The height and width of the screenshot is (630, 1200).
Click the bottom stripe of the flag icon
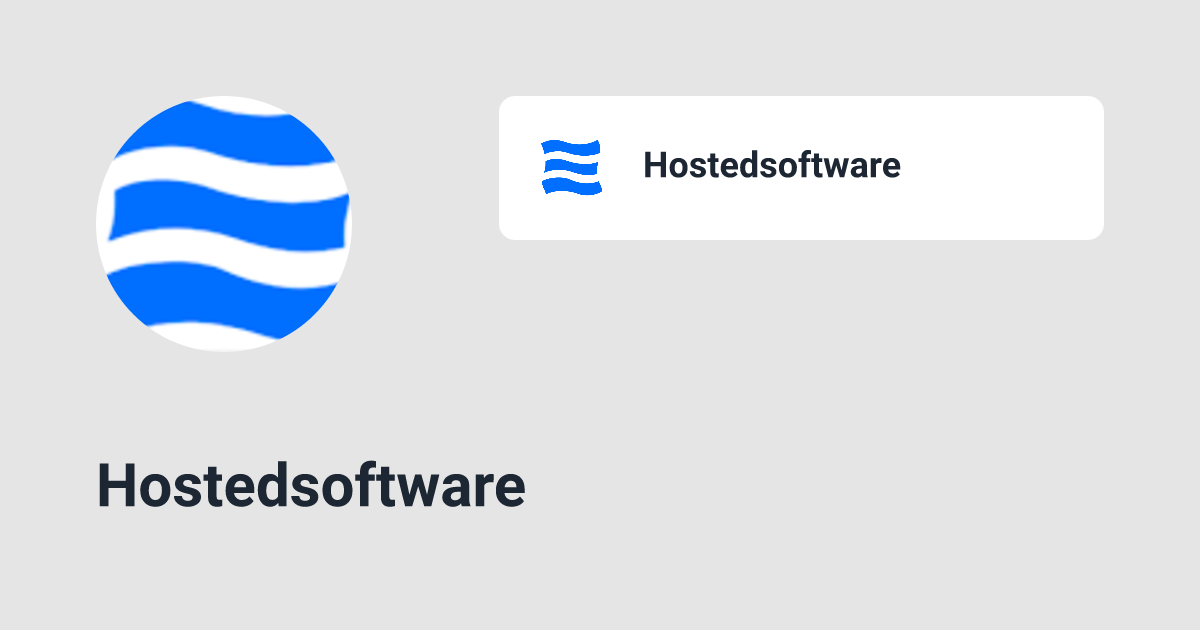pyautogui.click(x=570, y=185)
